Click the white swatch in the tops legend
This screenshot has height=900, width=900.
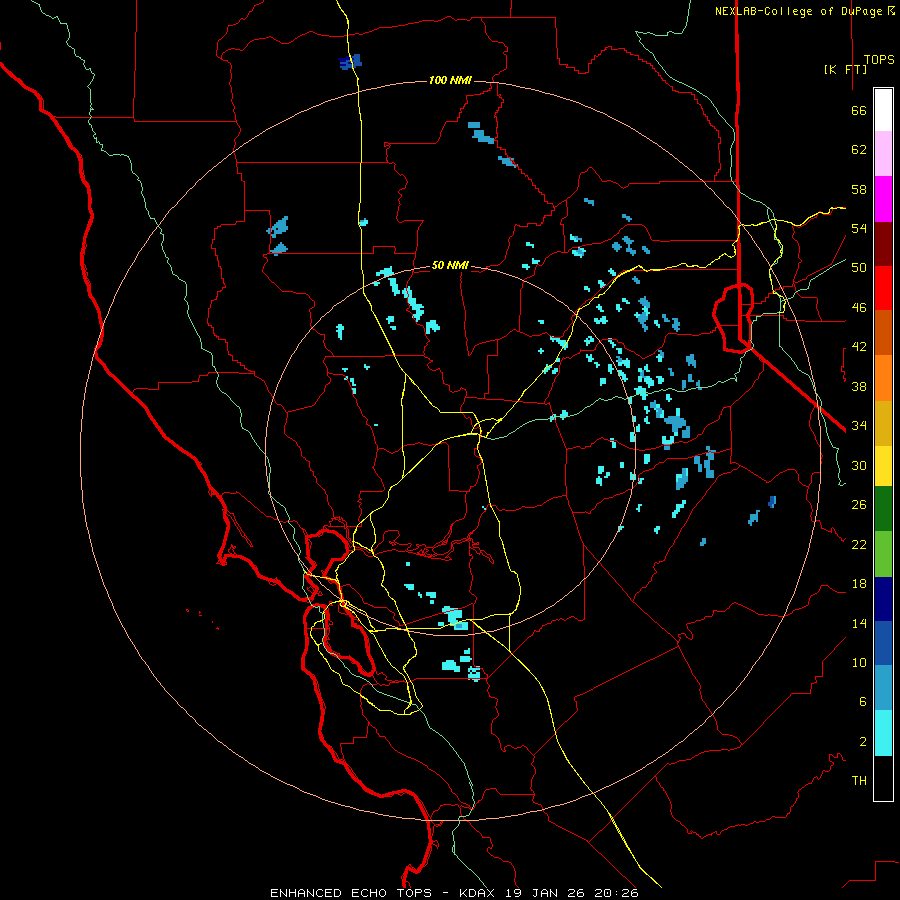(883, 110)
